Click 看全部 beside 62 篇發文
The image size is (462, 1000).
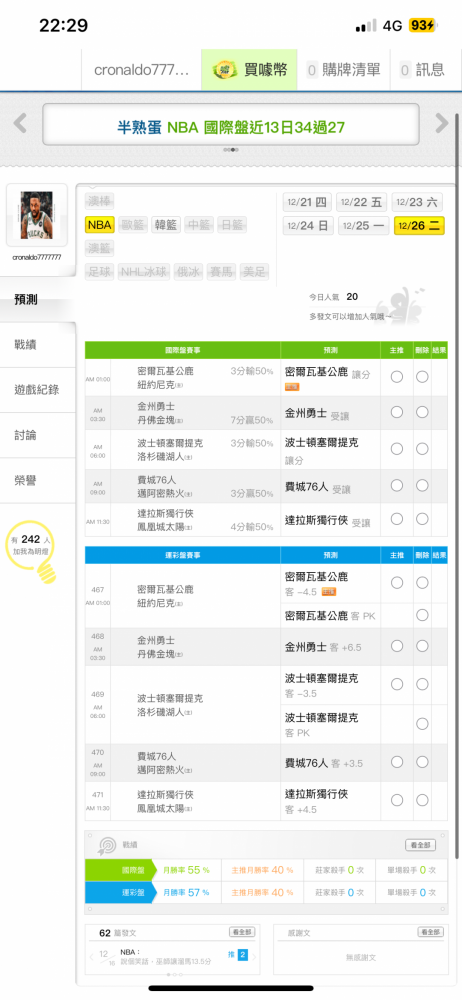tap(242, 932)
